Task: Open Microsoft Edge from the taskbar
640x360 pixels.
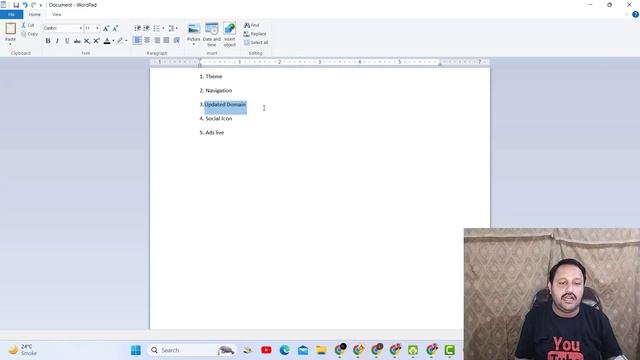Action: coord(284,350)
